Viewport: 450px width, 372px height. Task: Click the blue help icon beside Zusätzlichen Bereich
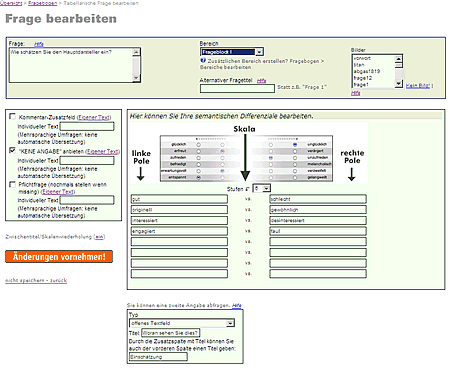[203, 61]
